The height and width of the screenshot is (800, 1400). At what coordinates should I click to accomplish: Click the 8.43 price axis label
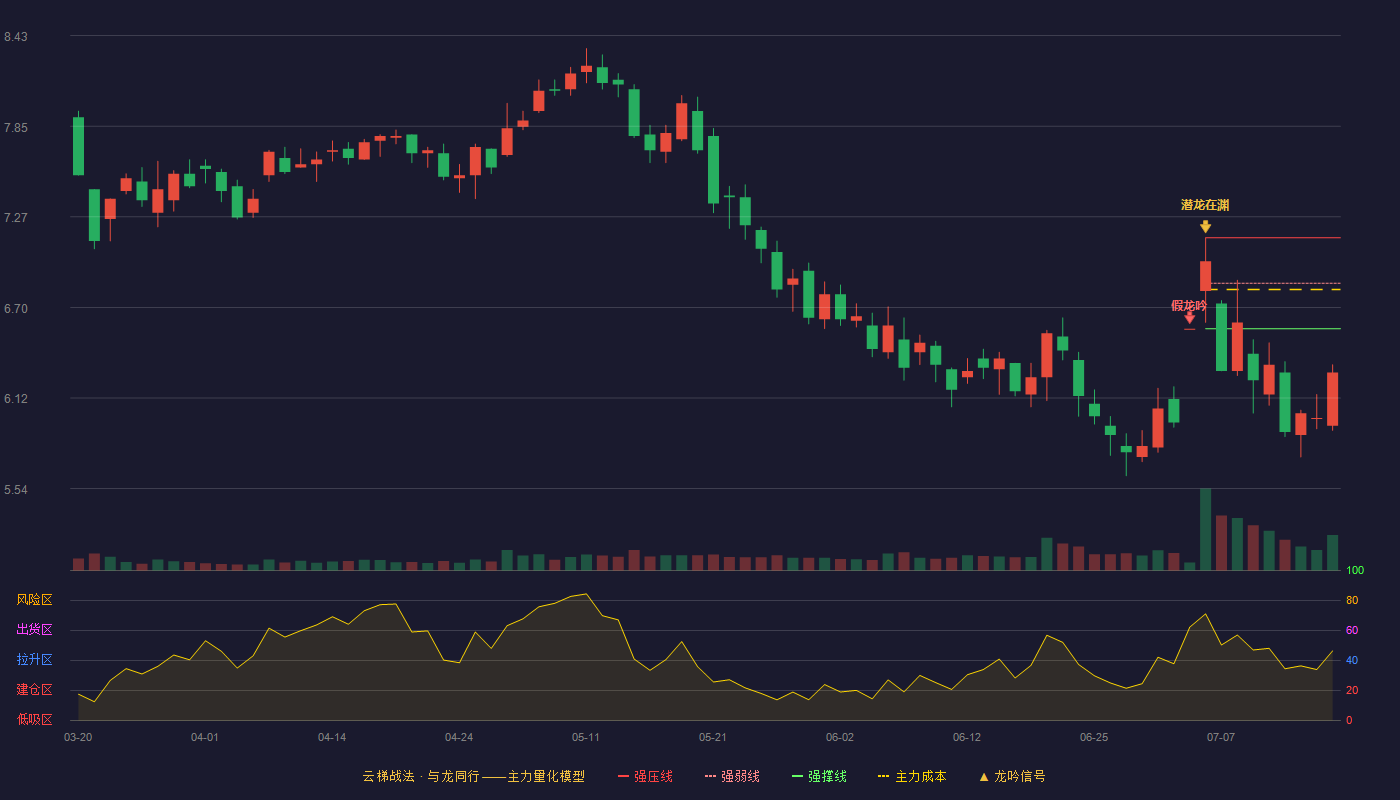15,37
